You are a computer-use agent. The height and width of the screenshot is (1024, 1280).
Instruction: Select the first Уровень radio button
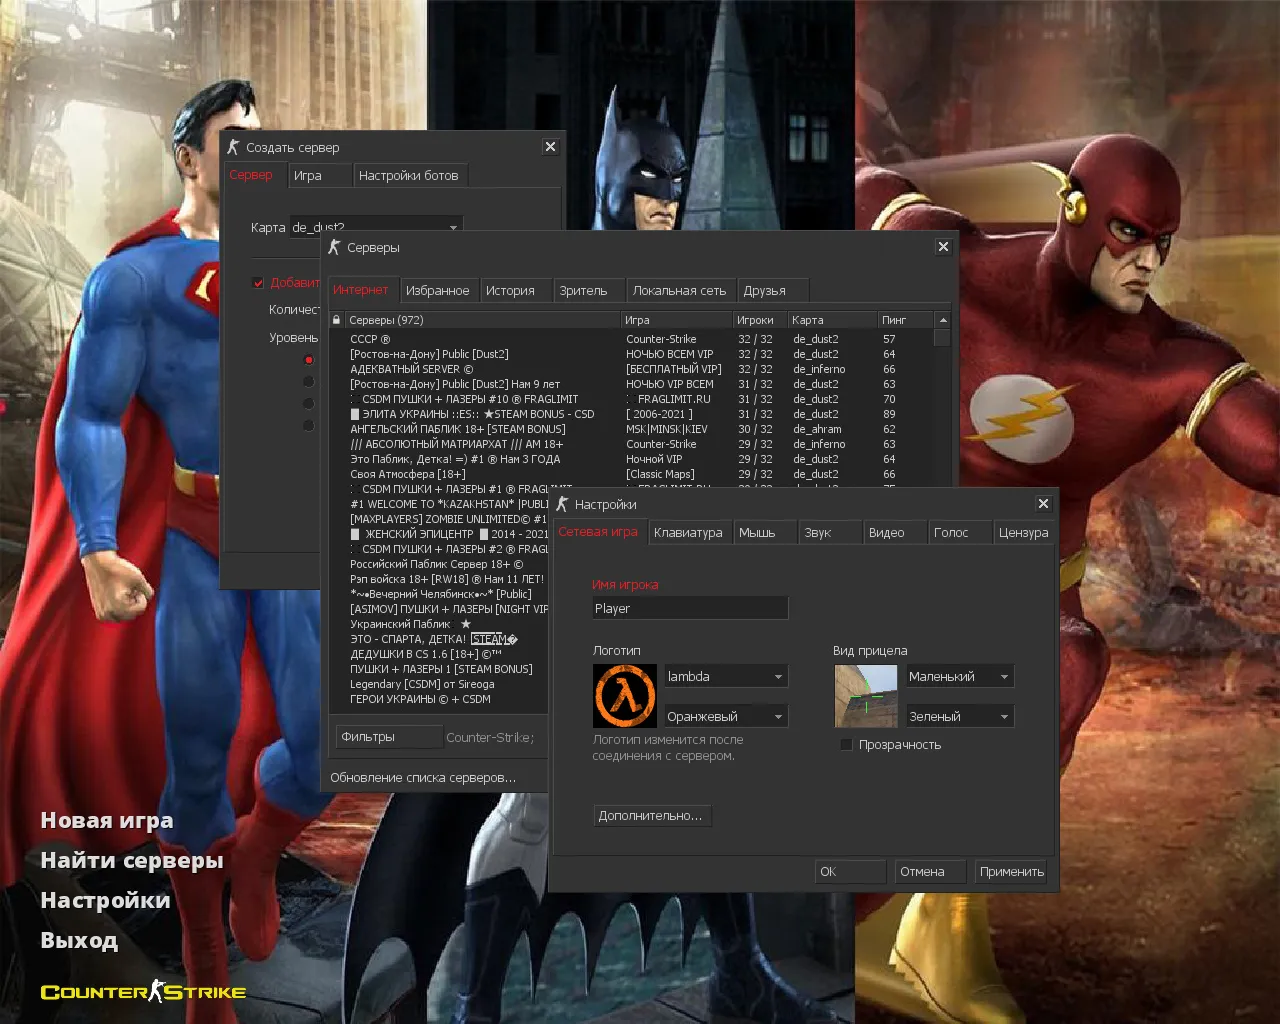click(308, 359)
